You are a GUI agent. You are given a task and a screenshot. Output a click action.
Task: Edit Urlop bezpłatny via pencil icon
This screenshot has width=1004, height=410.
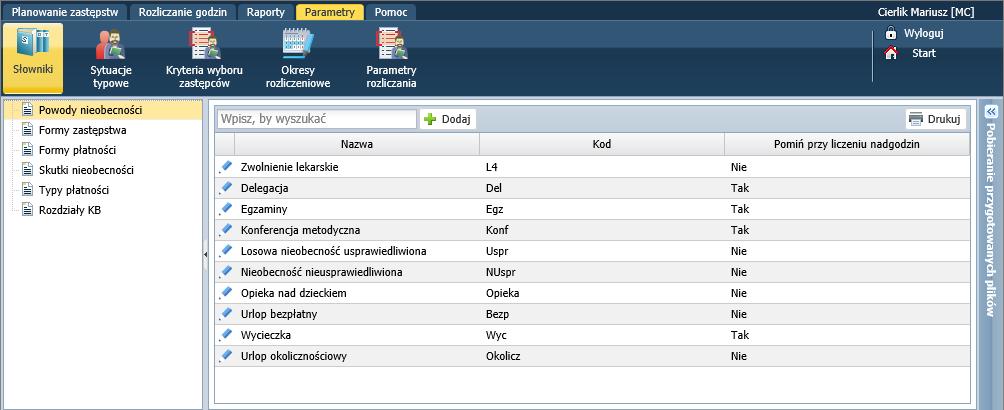[225, 313]
